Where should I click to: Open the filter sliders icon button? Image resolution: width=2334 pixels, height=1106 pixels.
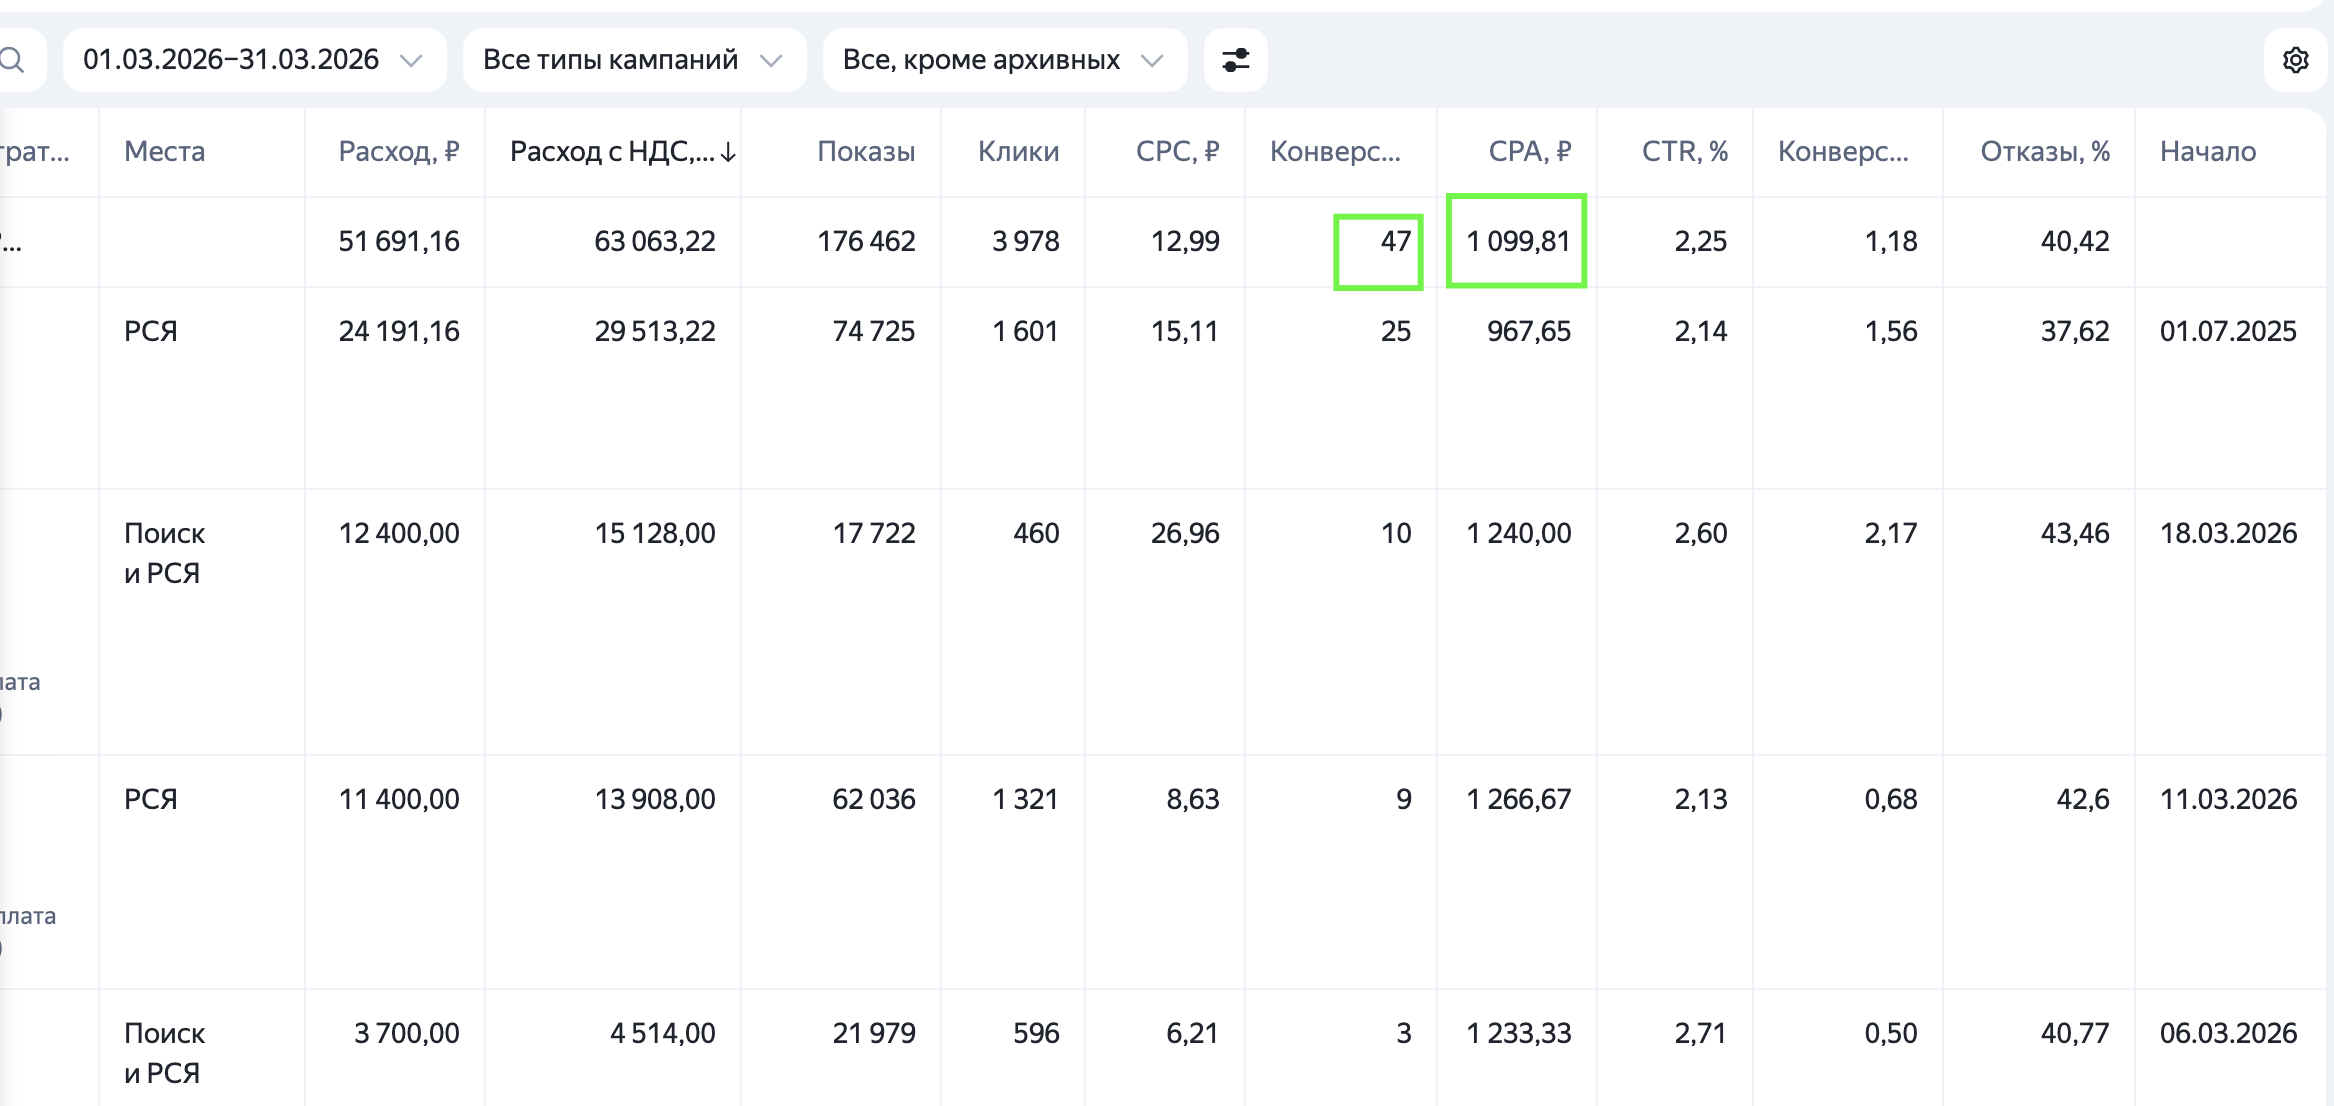(1235, 60)
